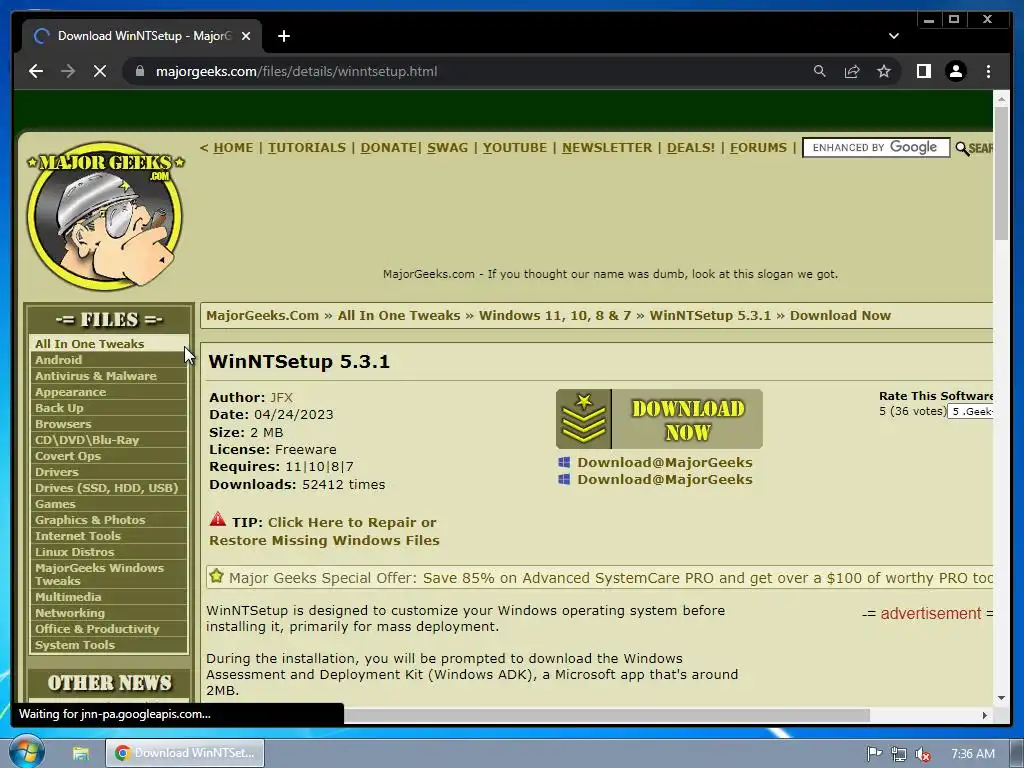Open a new Chrome tab
The height and width of the screenshot is (768, 1024).
click(283, 36)
